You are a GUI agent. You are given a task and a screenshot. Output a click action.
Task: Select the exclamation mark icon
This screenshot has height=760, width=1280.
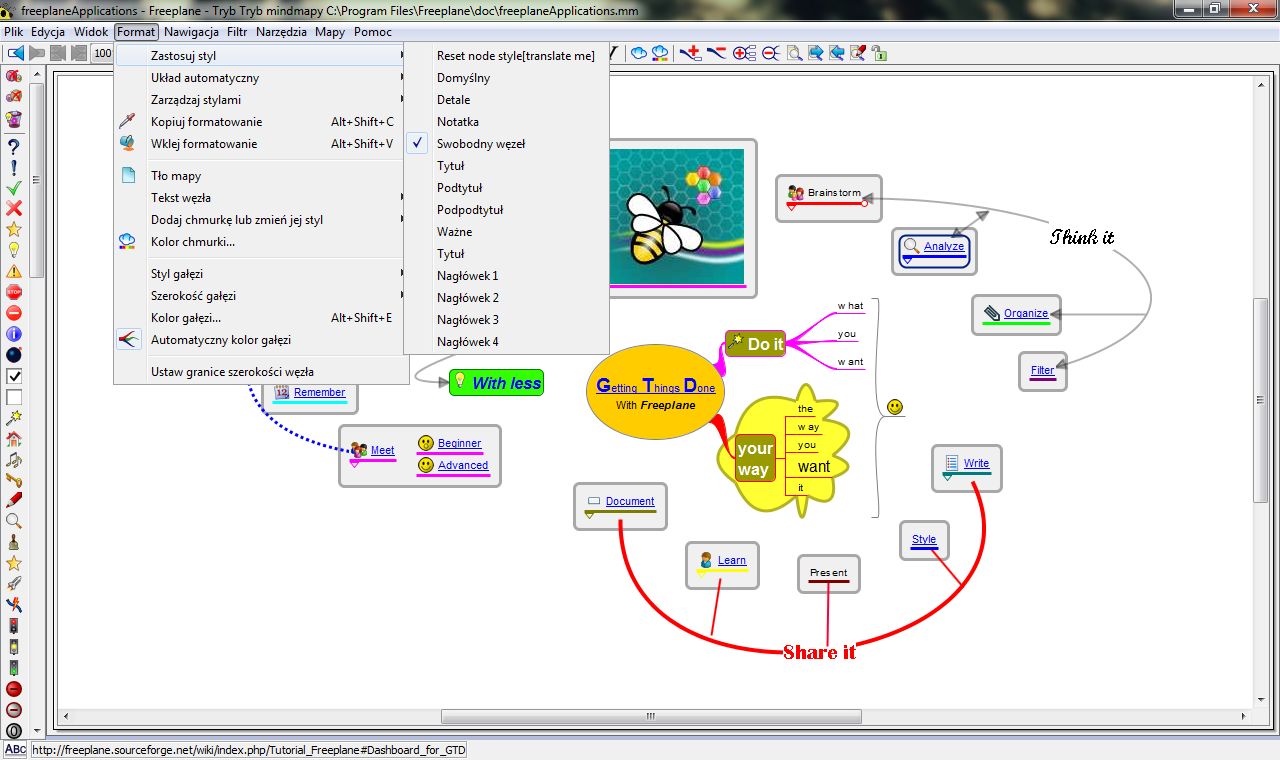pyautogui.click(x=14, y=167)
